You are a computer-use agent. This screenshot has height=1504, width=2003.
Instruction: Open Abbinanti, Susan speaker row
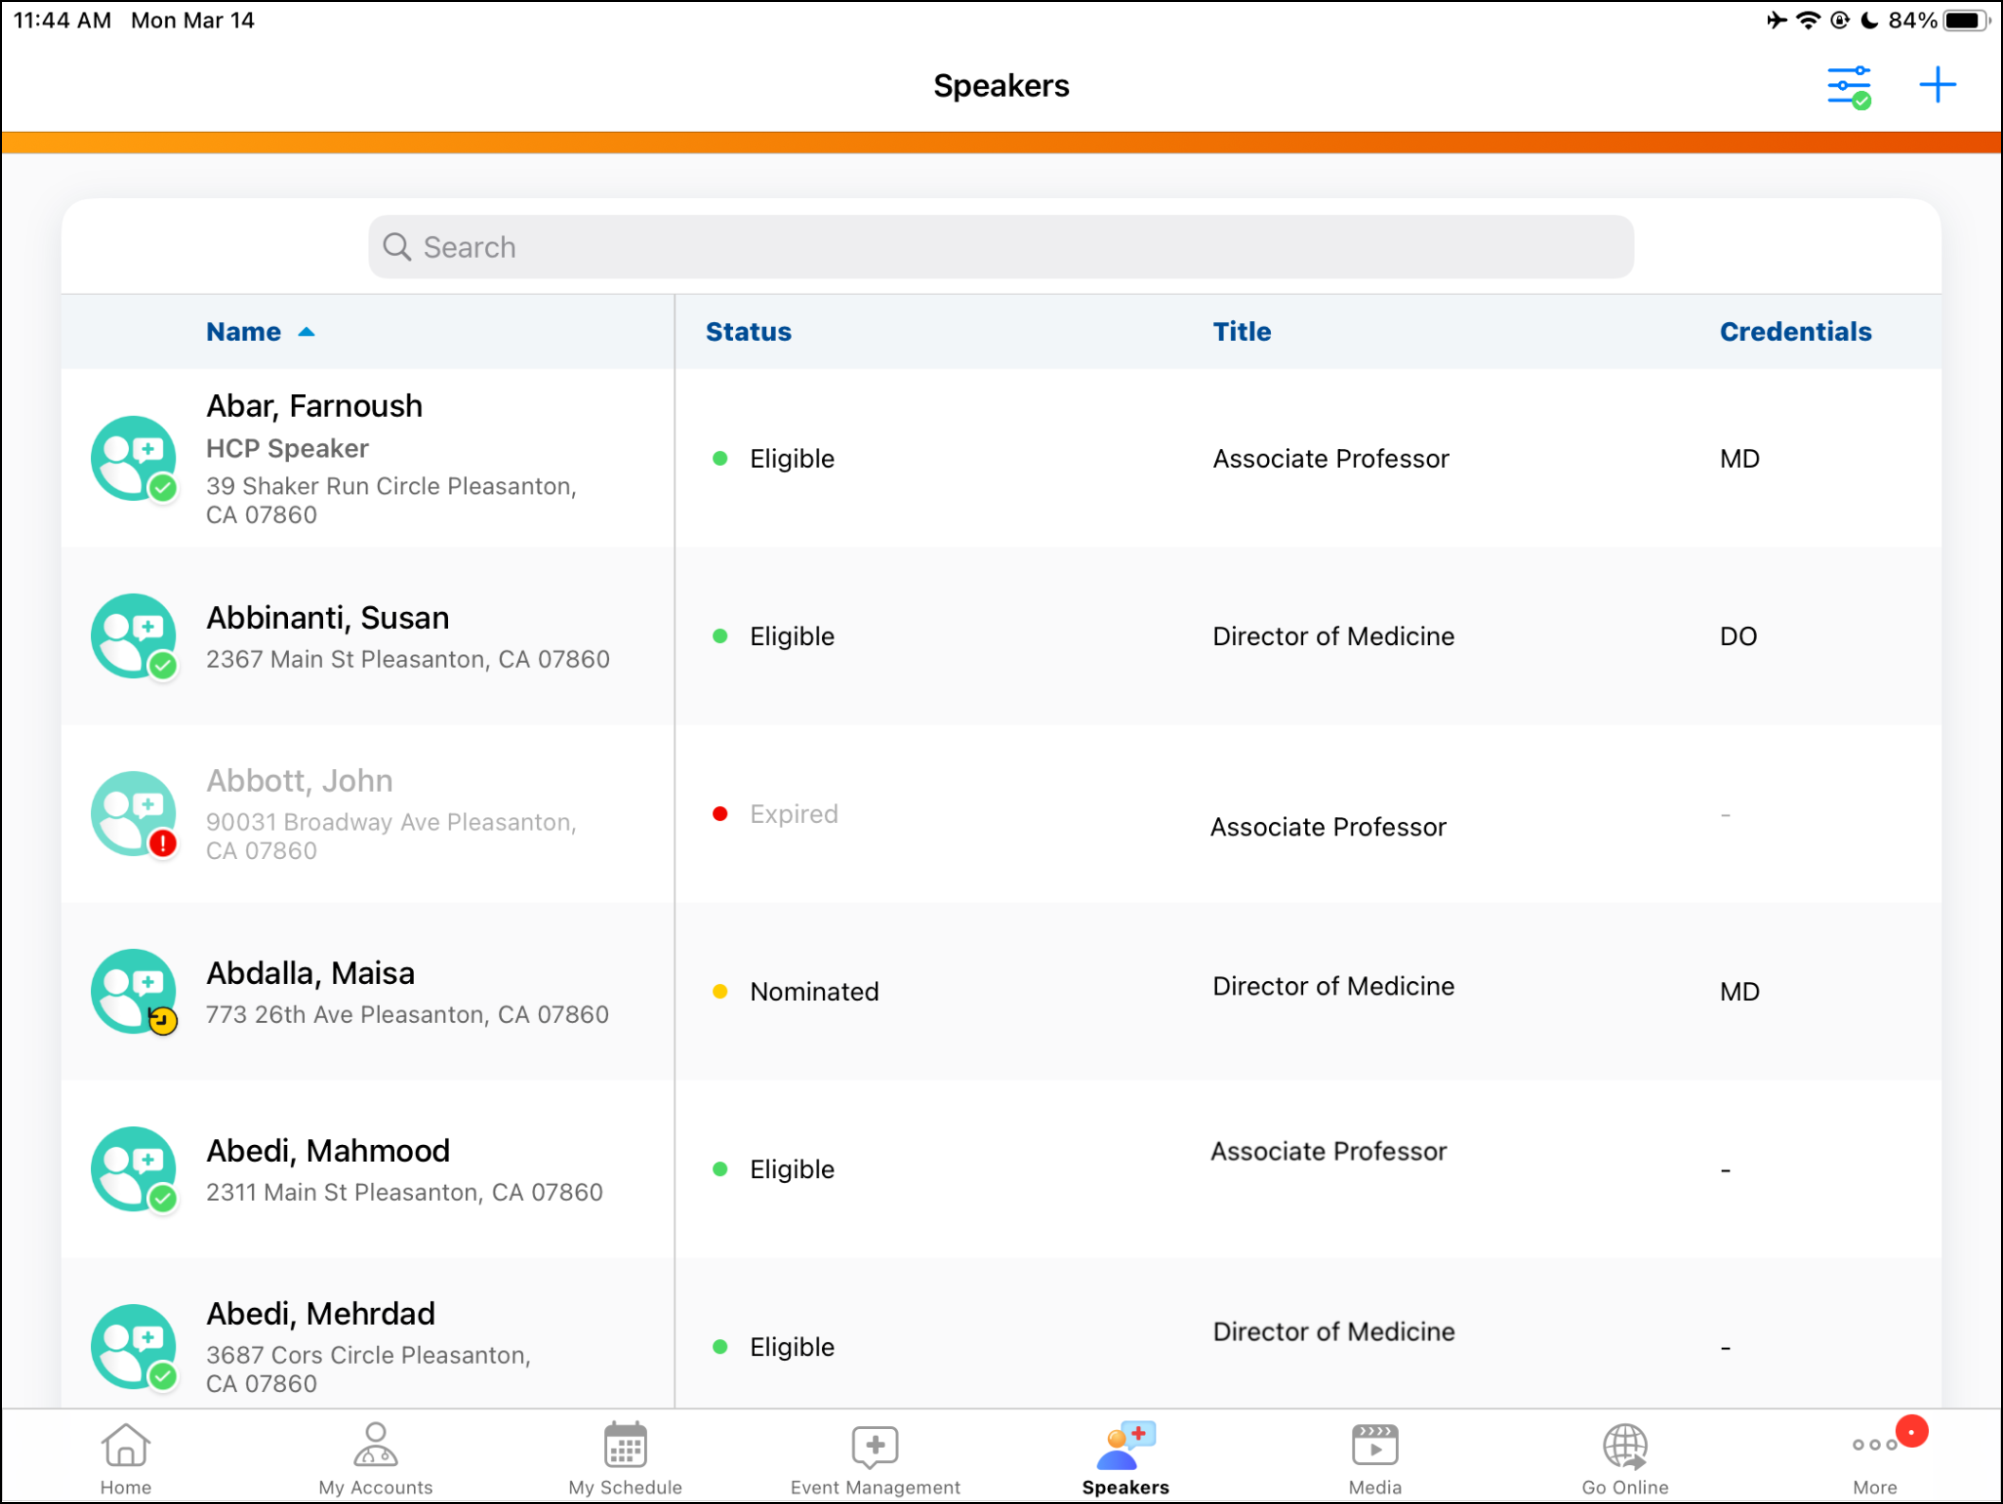pyautogui.click(x=327, y=619)
